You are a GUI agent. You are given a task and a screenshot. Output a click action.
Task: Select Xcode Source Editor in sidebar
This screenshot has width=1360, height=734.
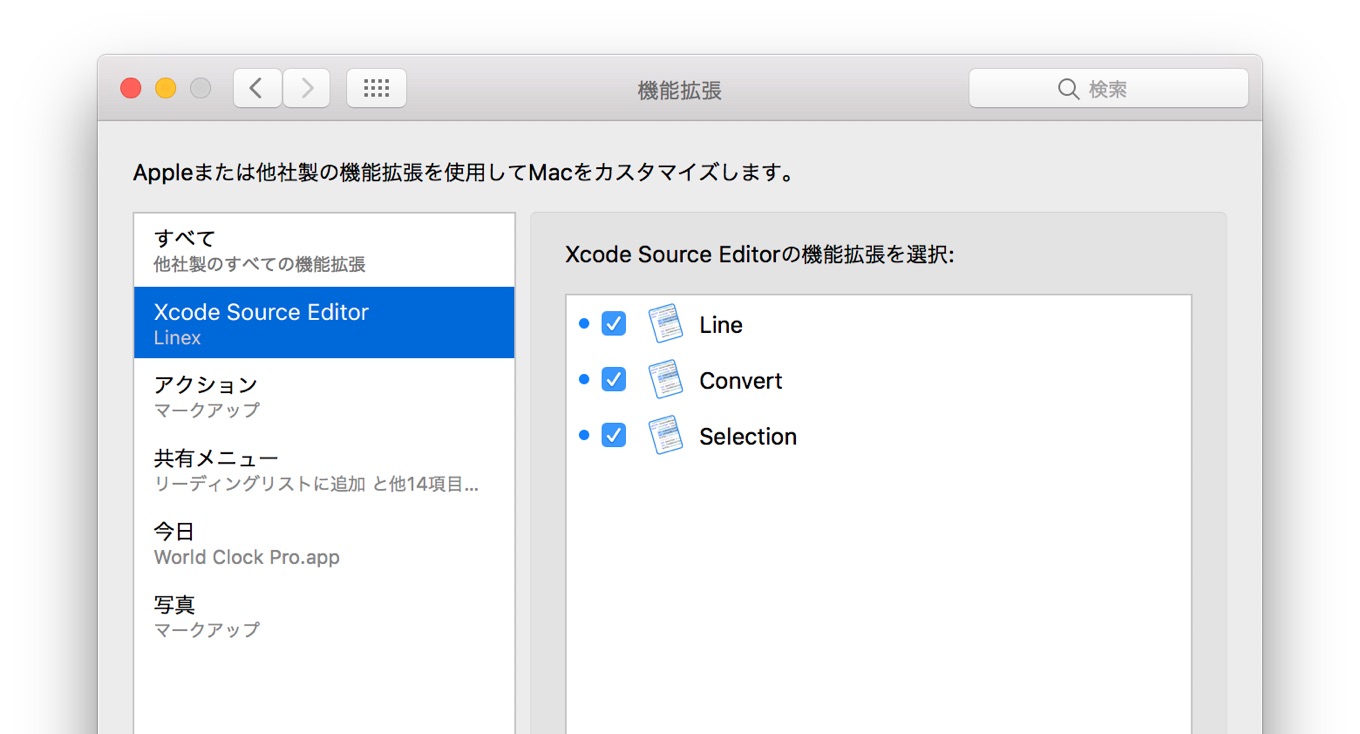point(324,323)
